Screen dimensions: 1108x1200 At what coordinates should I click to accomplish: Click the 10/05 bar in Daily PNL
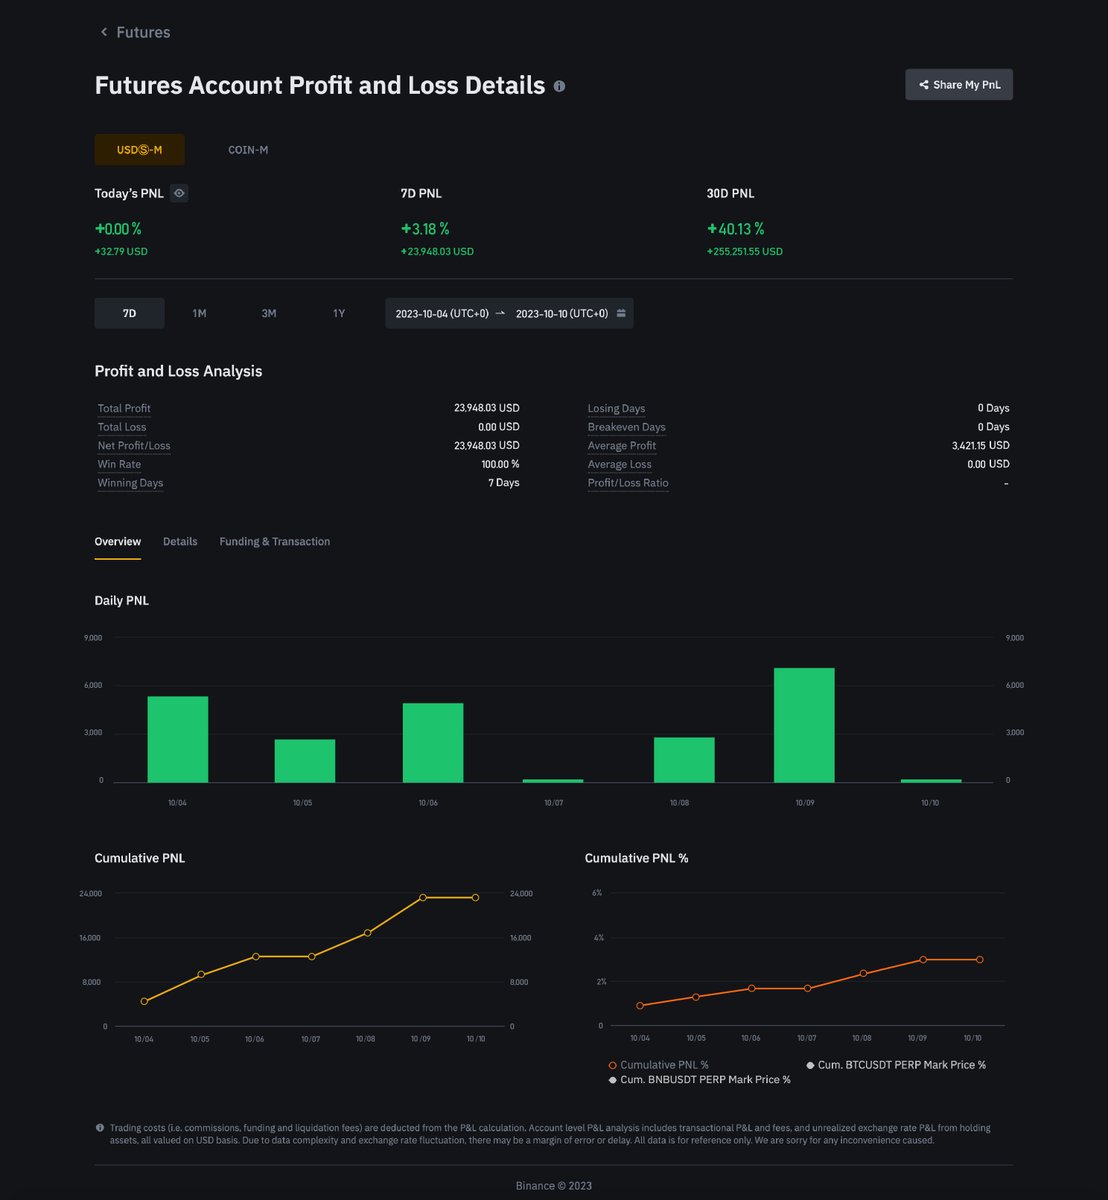point(305,761)
